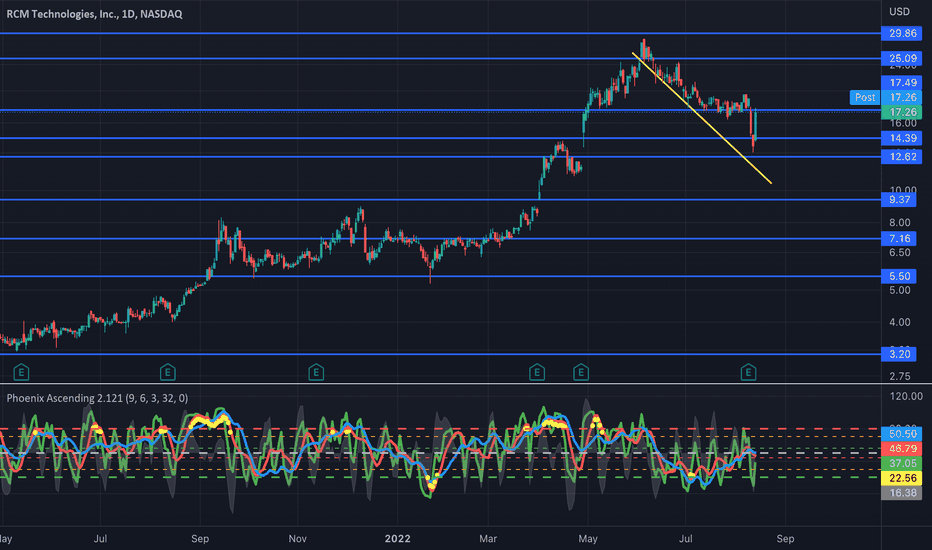The height and width of the screenshot is (550, 932).
Task: Select the 12.62 horizontal line price label
Action: coord(902,156)
